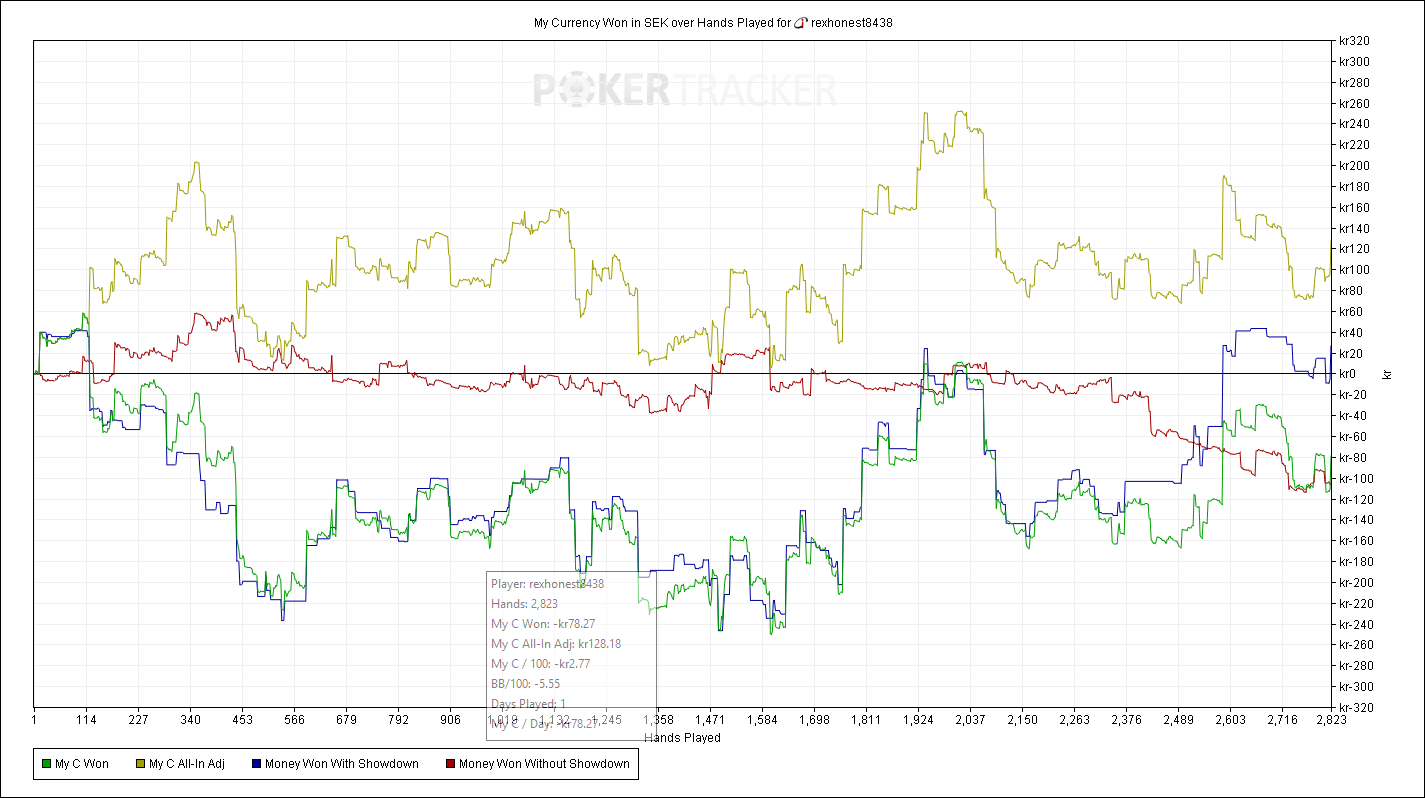
Task: Click the 2,376 hands x-axis label
Action: coord(1127,719)
